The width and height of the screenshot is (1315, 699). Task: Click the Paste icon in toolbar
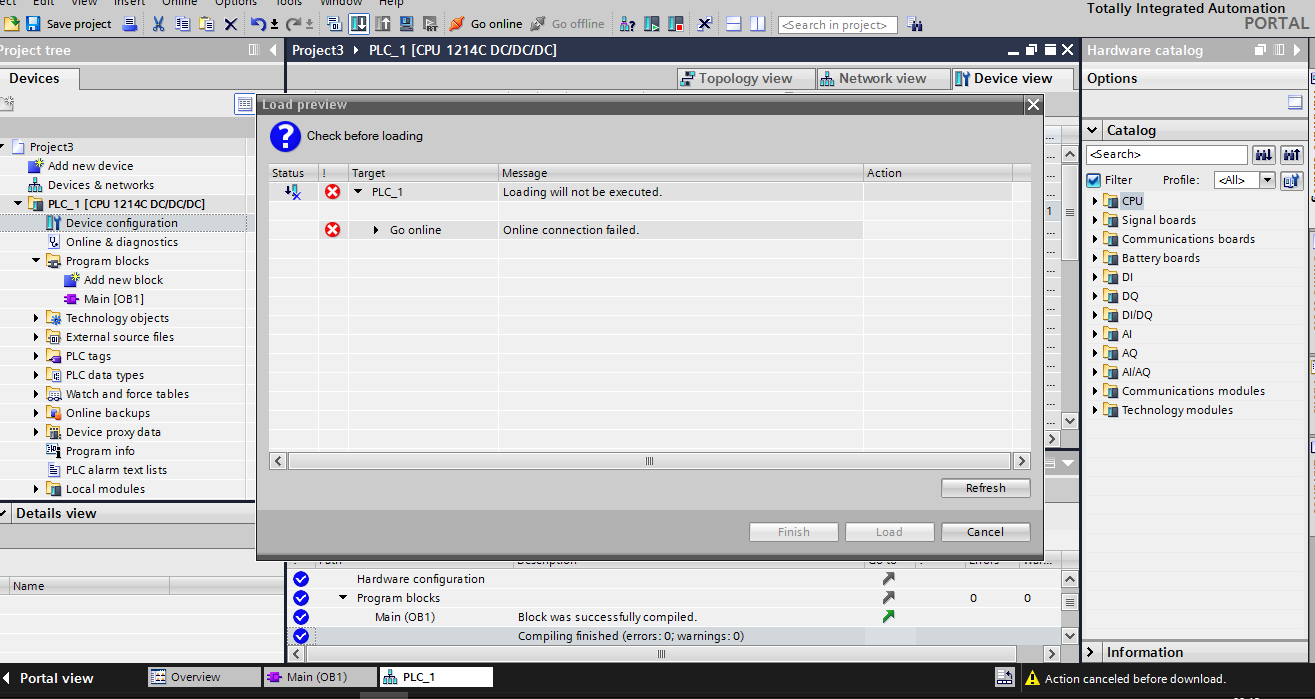(206, 24)
